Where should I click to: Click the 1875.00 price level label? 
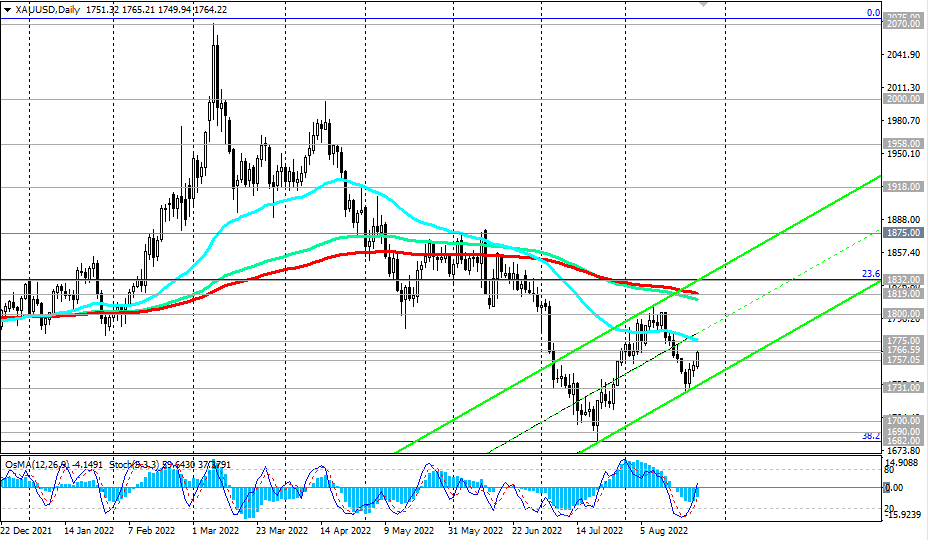[x=902, y=232]
